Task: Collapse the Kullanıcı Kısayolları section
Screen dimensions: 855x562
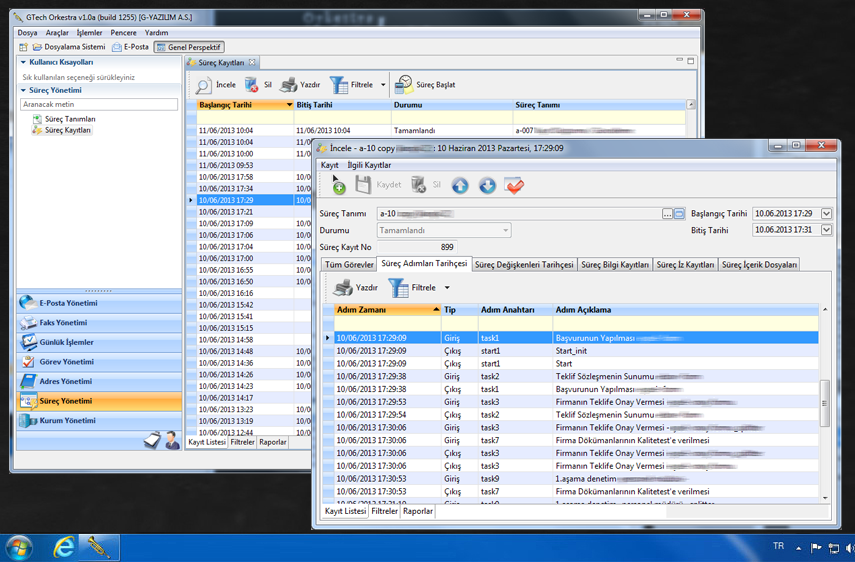Action: click(24, 62)
